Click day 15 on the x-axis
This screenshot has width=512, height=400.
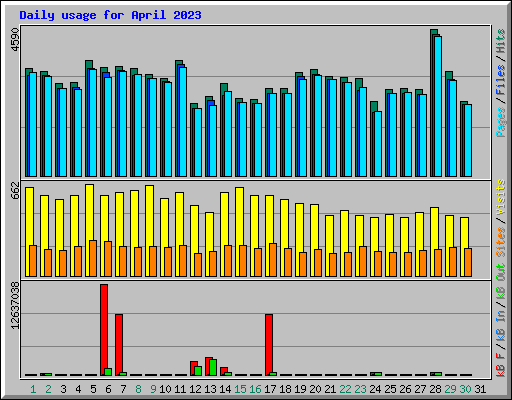[240, 389]
